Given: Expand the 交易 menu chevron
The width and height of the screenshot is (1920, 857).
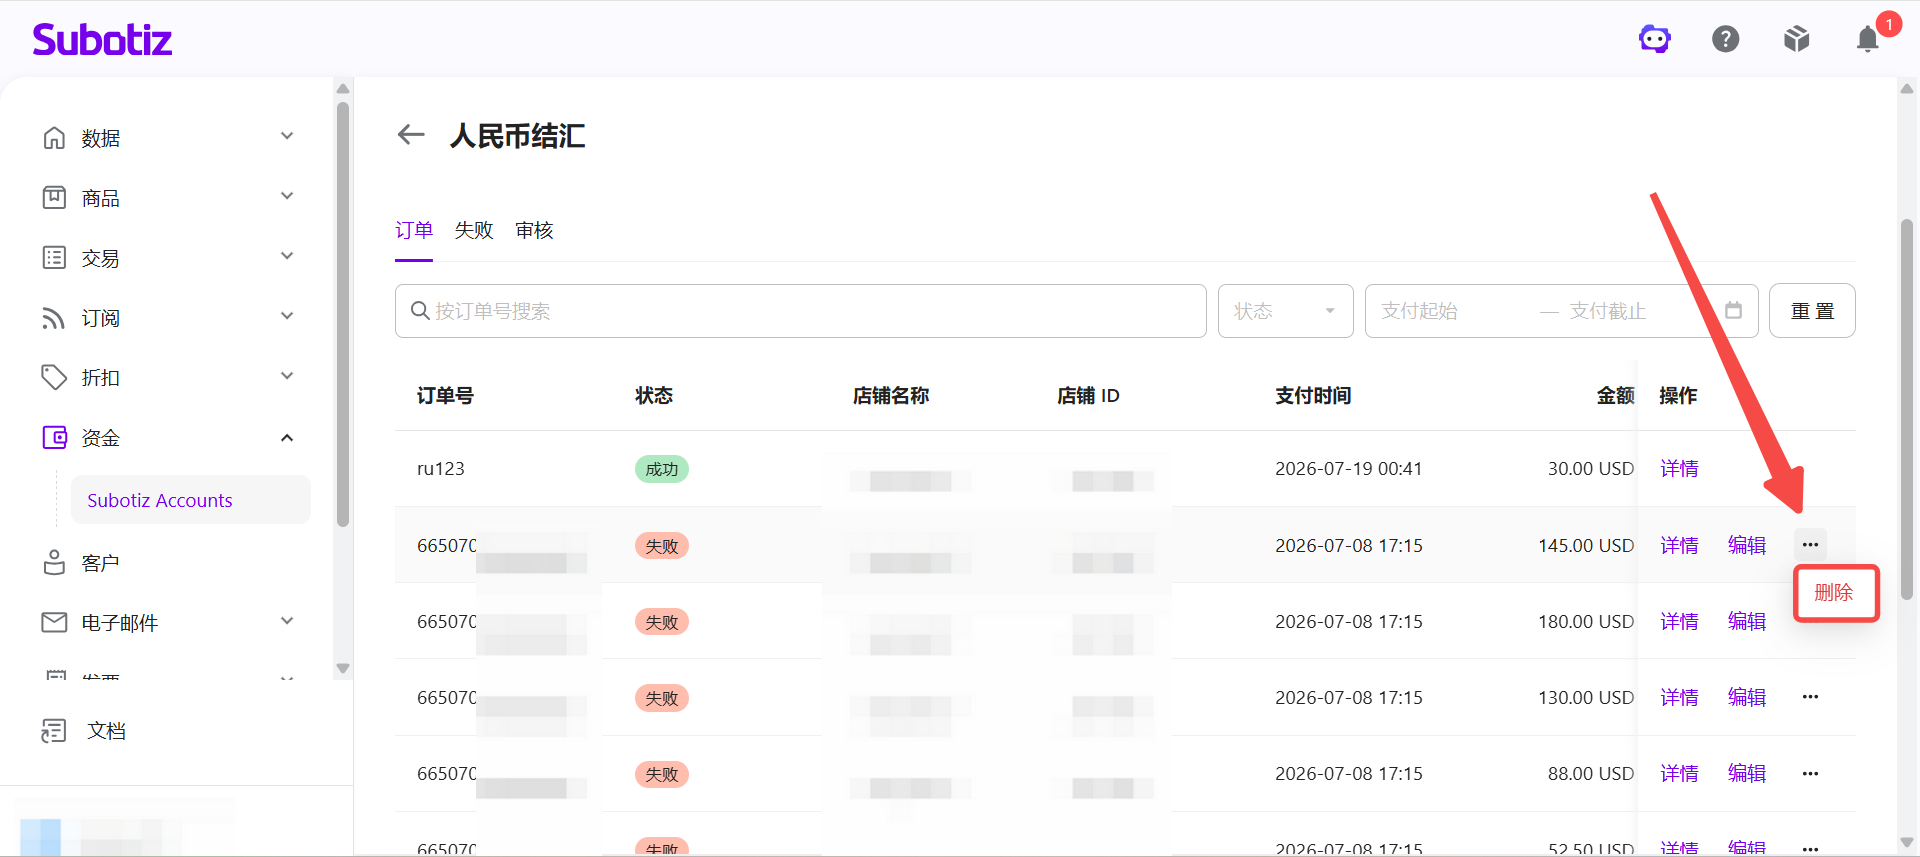Looking at the screenshot, I should click(287, 256).
